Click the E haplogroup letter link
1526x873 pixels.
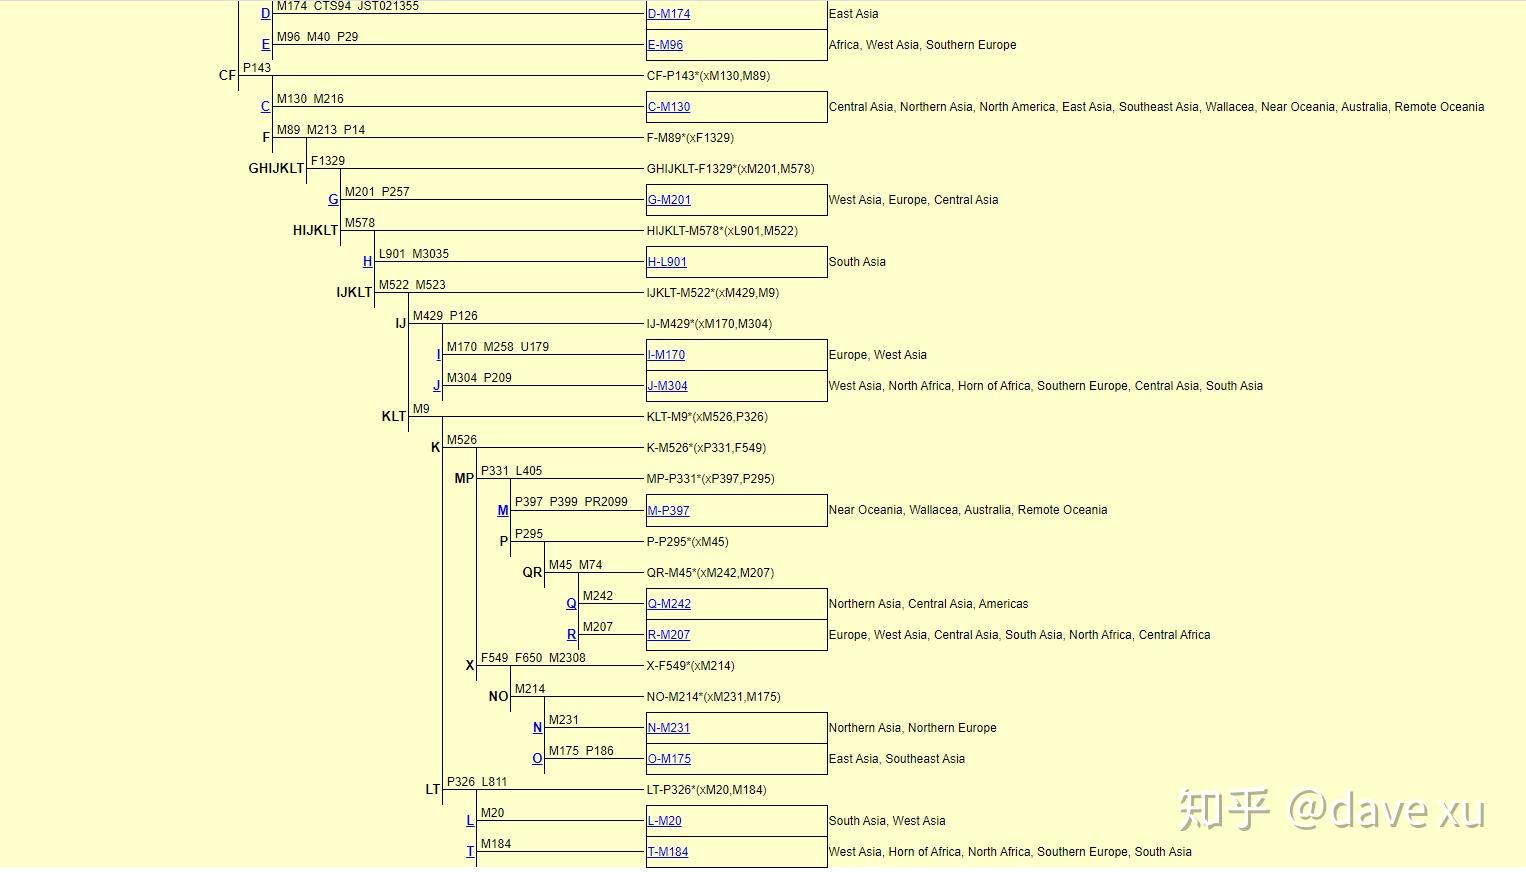(265, 44)
